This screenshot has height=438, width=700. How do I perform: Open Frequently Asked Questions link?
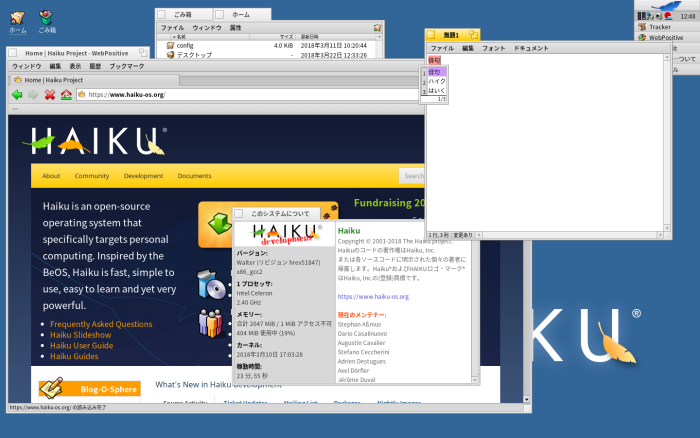click(x=101, y=324)
